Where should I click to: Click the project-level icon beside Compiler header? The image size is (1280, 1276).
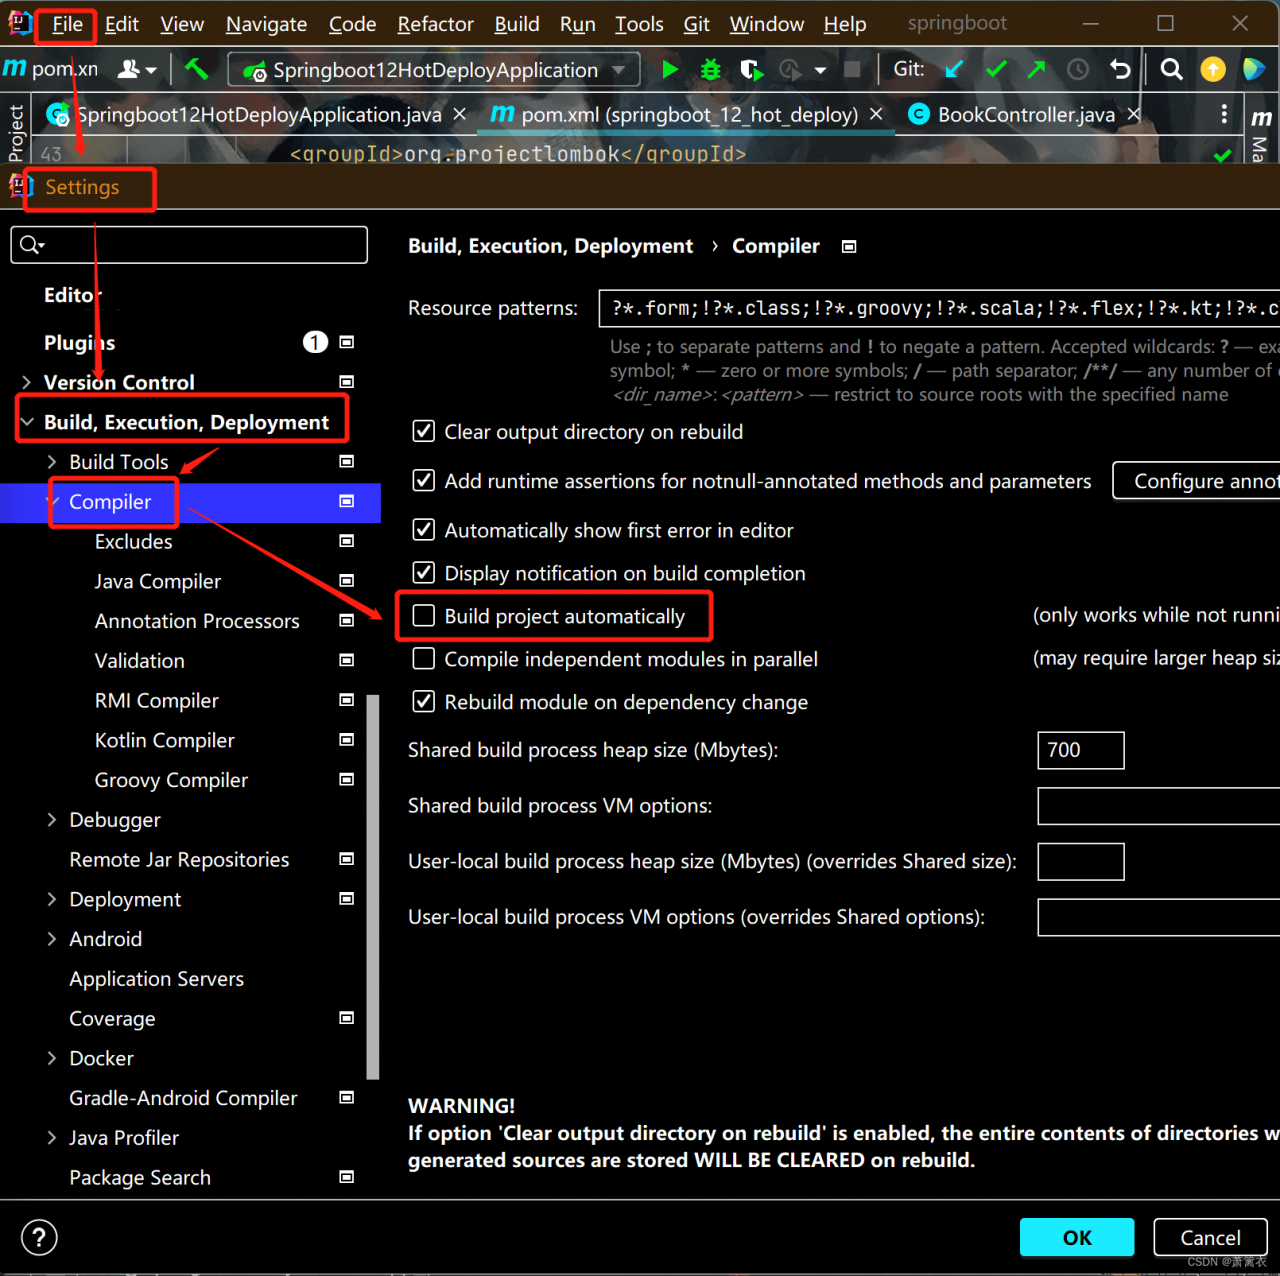coord(849,247)
